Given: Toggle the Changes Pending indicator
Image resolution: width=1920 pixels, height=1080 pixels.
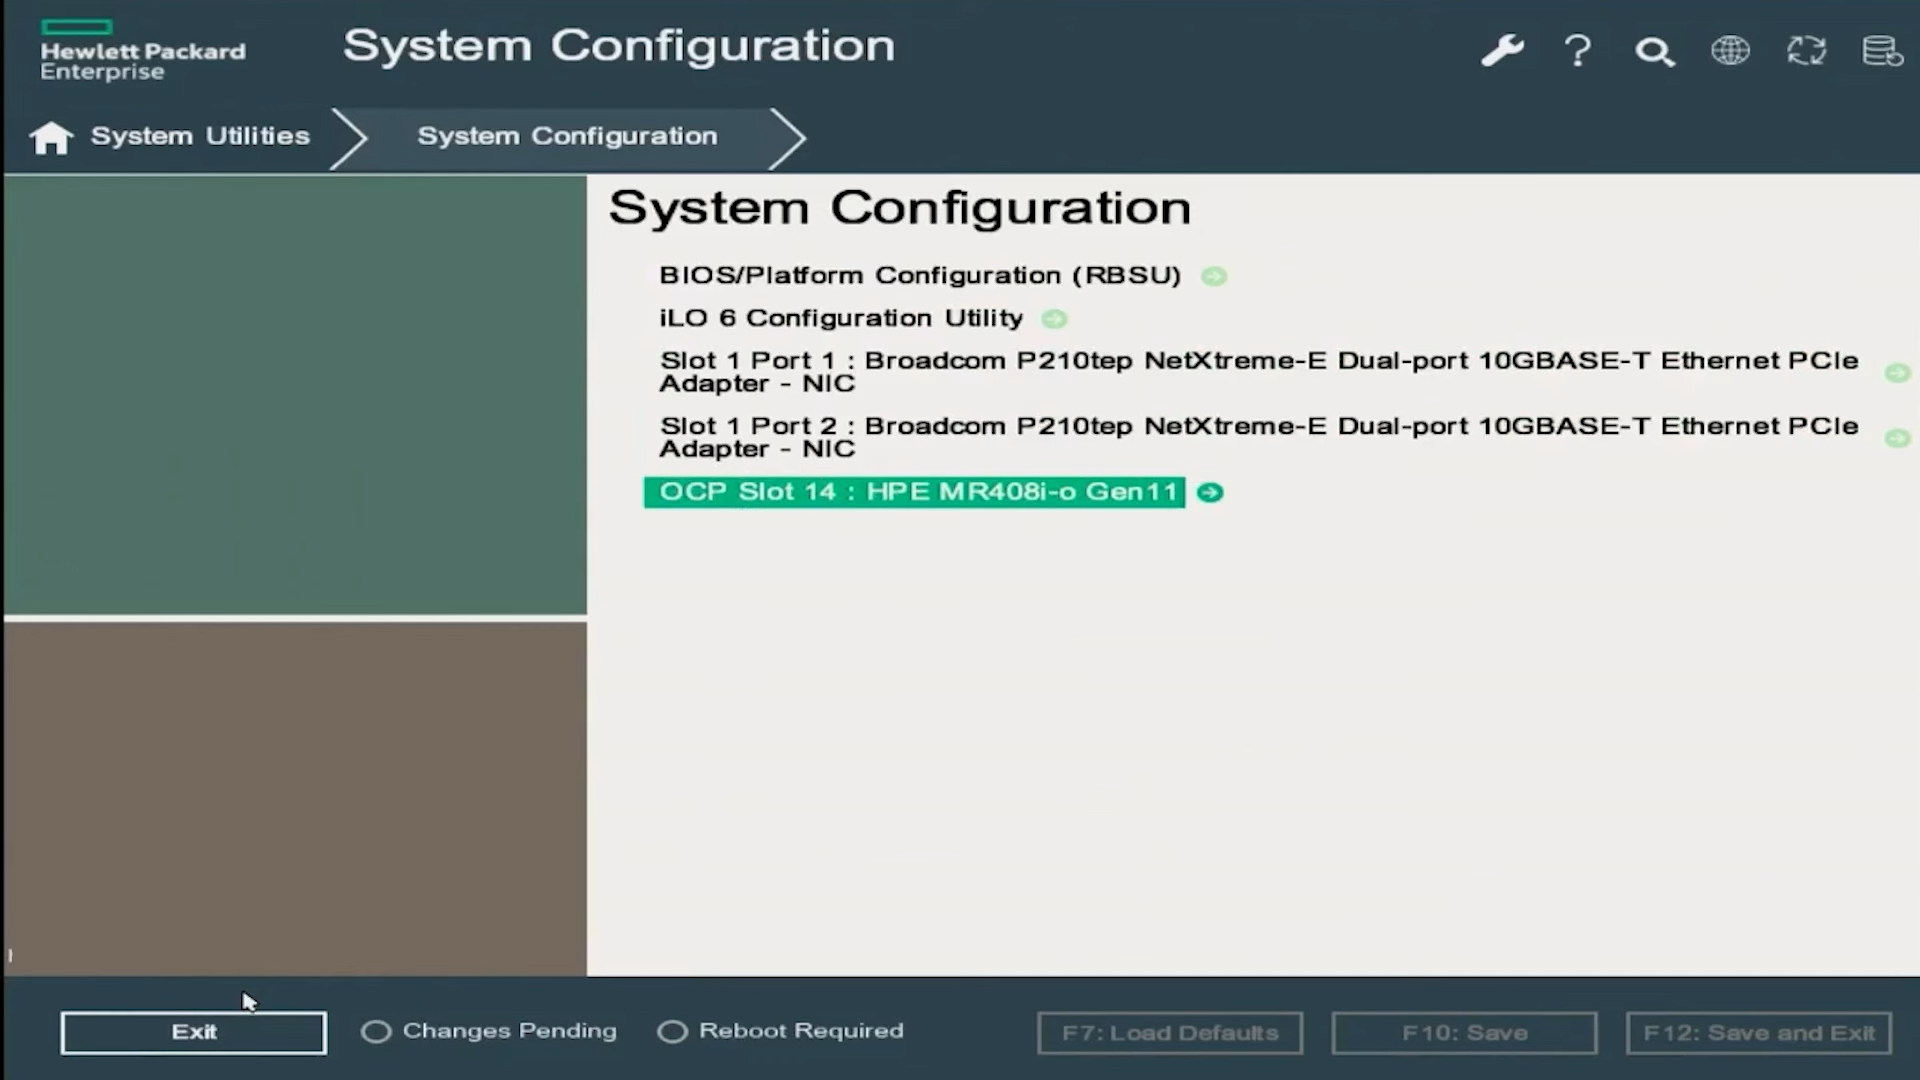Looking at the screenshot, I should pos(376,1031).
